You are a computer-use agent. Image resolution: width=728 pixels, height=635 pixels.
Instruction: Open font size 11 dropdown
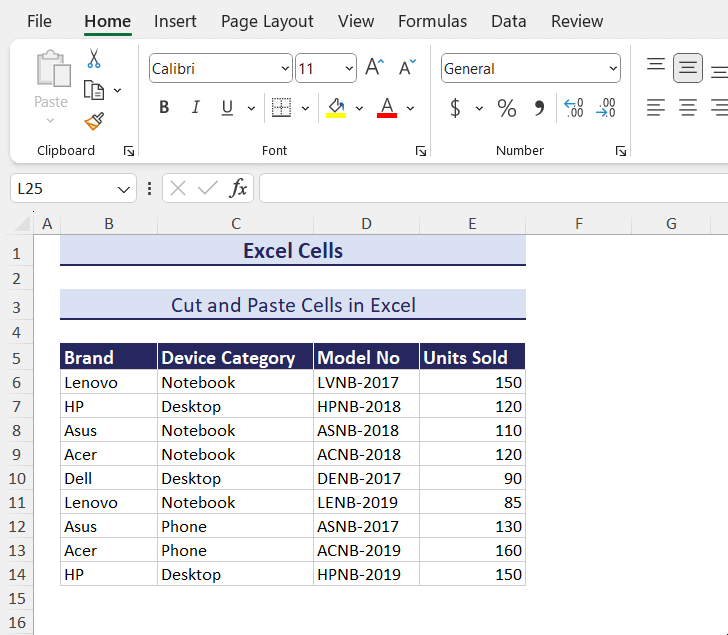pos(349,69)
